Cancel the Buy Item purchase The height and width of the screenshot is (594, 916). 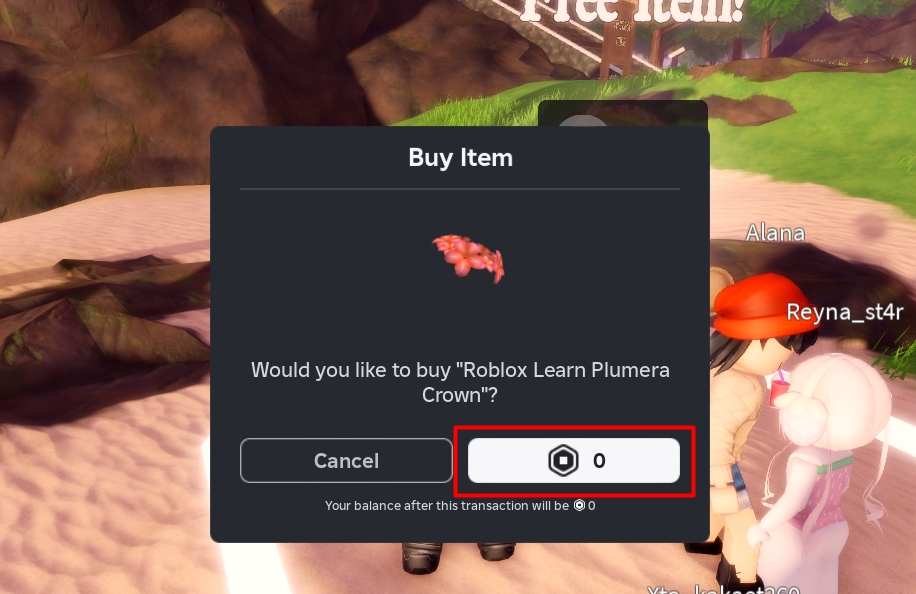coord(346,460)
